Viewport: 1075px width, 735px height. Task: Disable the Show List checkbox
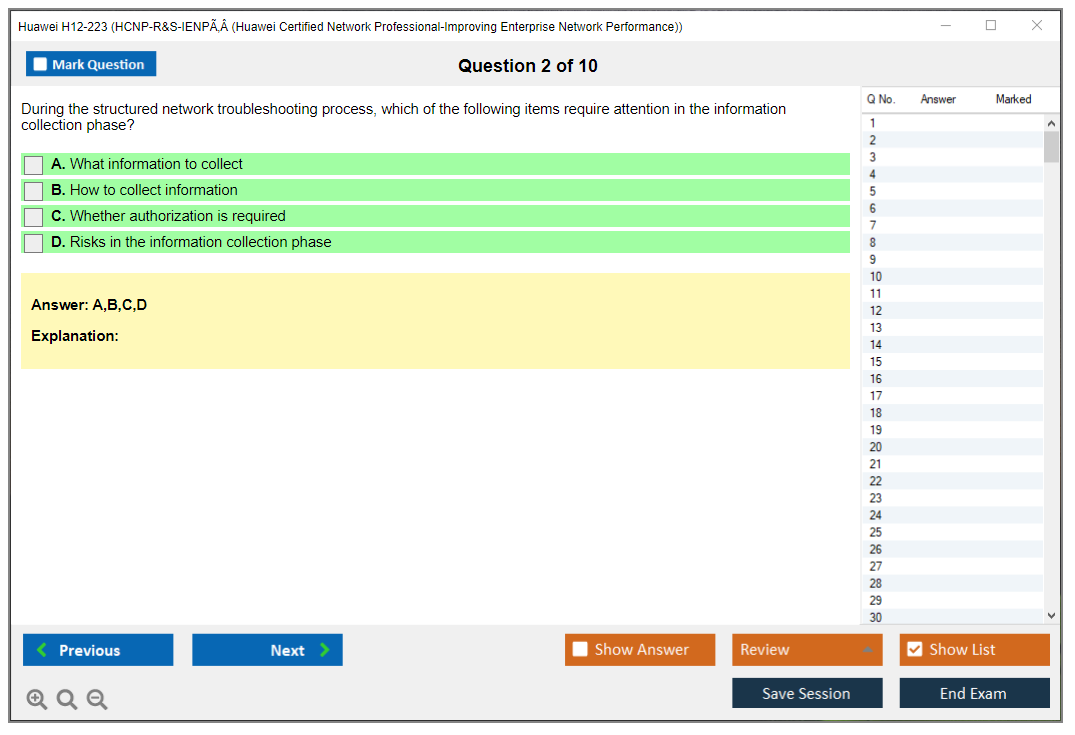915,650
